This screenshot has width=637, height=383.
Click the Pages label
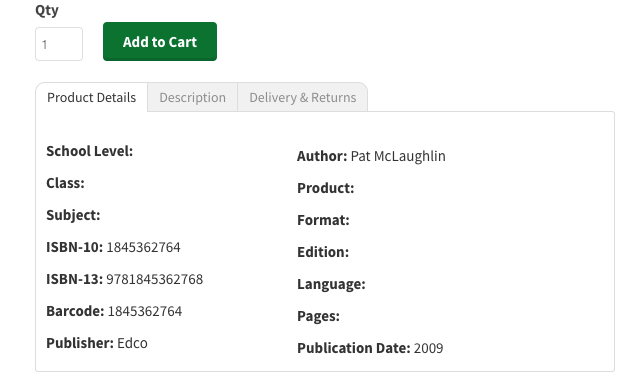[x=318, y=316]
